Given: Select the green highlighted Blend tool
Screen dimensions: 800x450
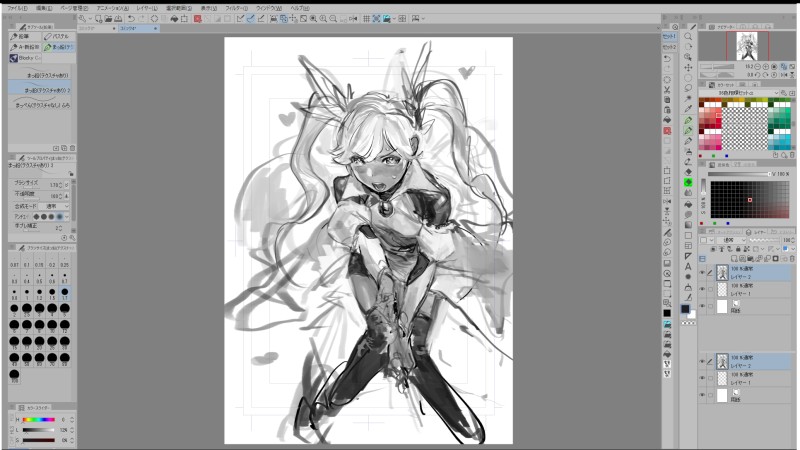Looking at the screenshot, I should [x=688, y=182].
